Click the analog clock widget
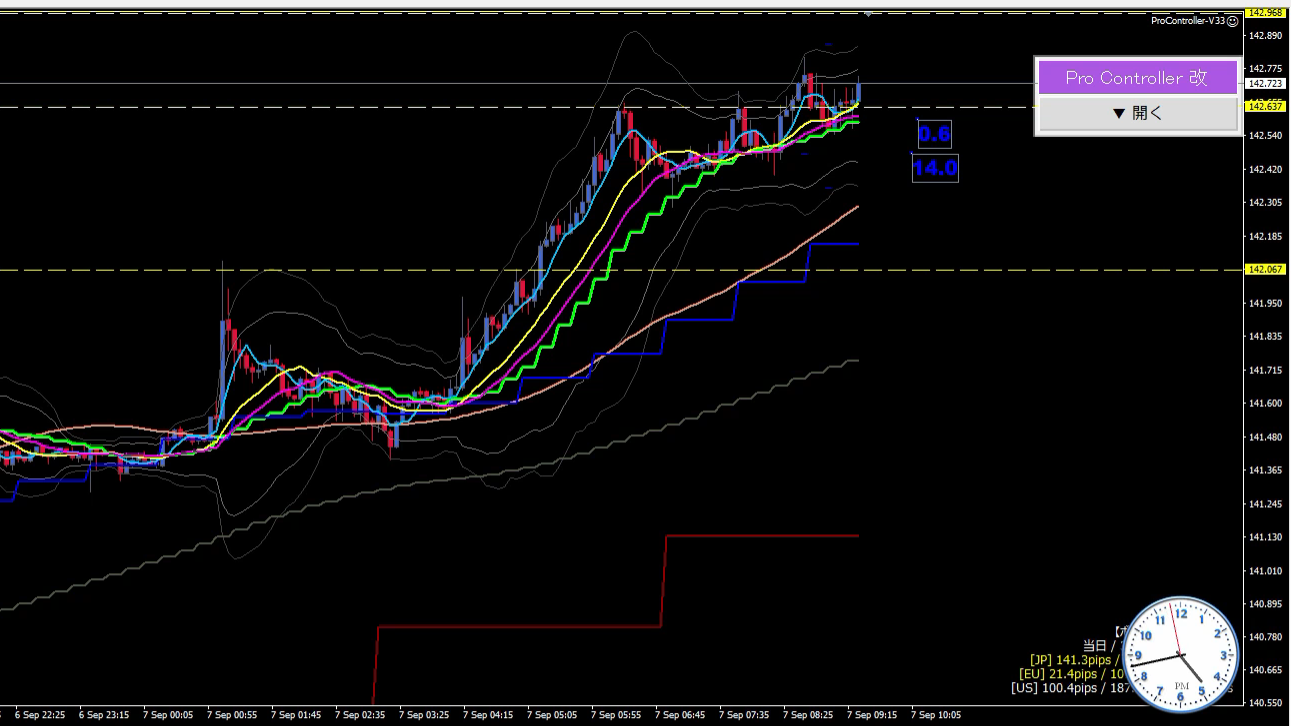Image resolution: width=1291 pixels, height=726 pixels. pyautogui.click(x=1181, y=654)
